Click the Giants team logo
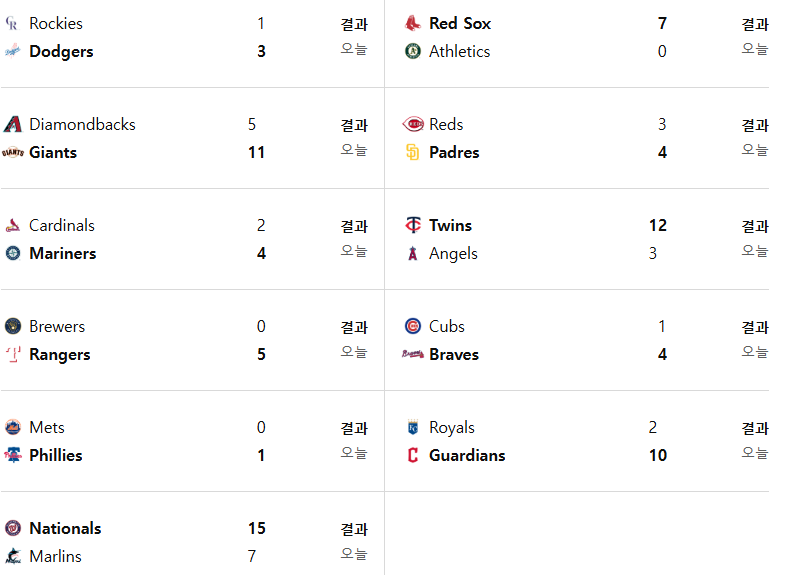Viewport: 790px width, 575px height. coord(12,153)
